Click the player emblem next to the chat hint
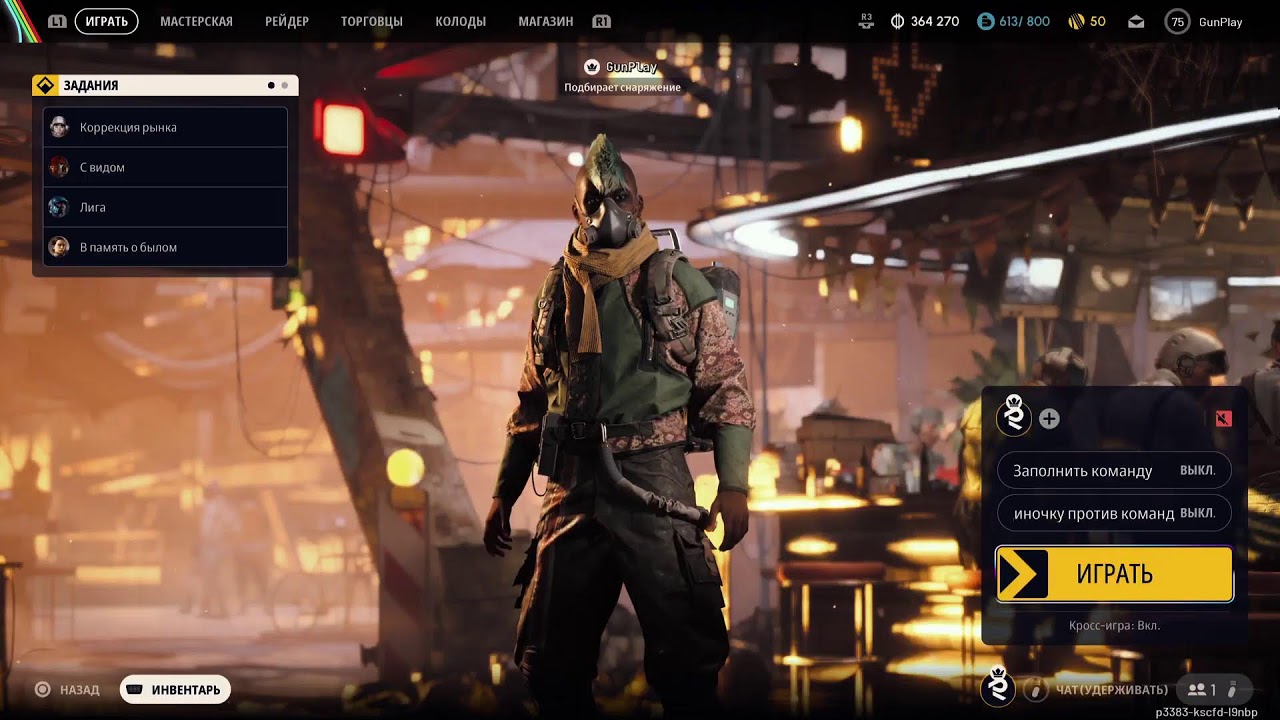 coord(997,686)
